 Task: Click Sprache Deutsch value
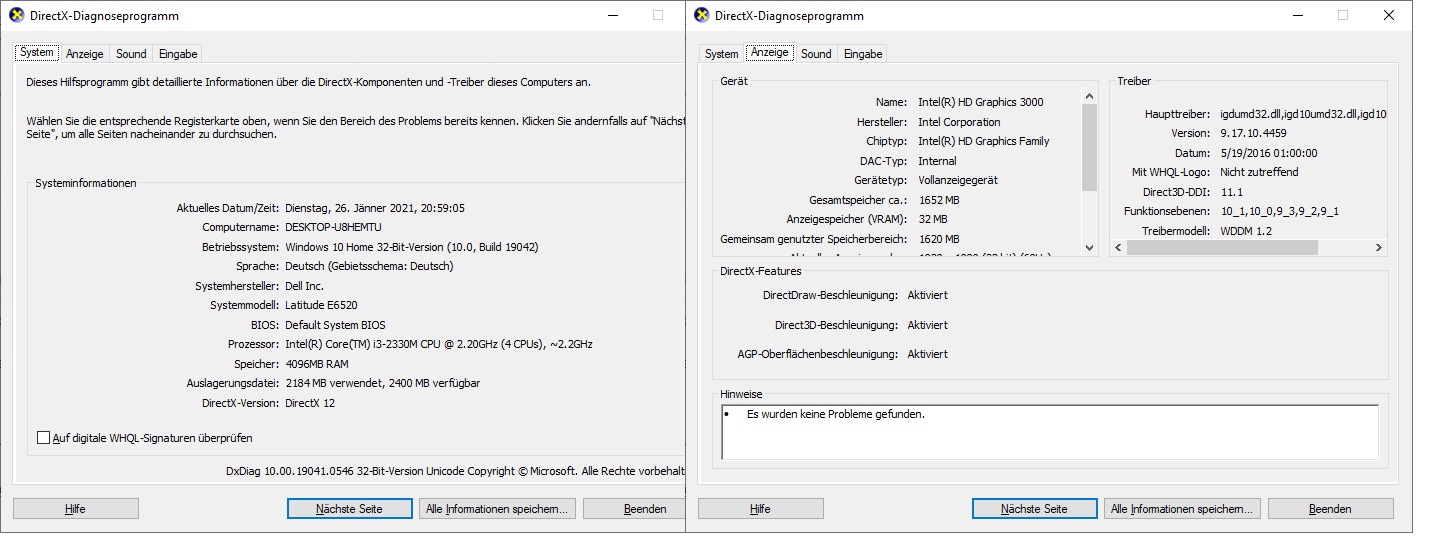pyautogui.click(x=369, y=267)
